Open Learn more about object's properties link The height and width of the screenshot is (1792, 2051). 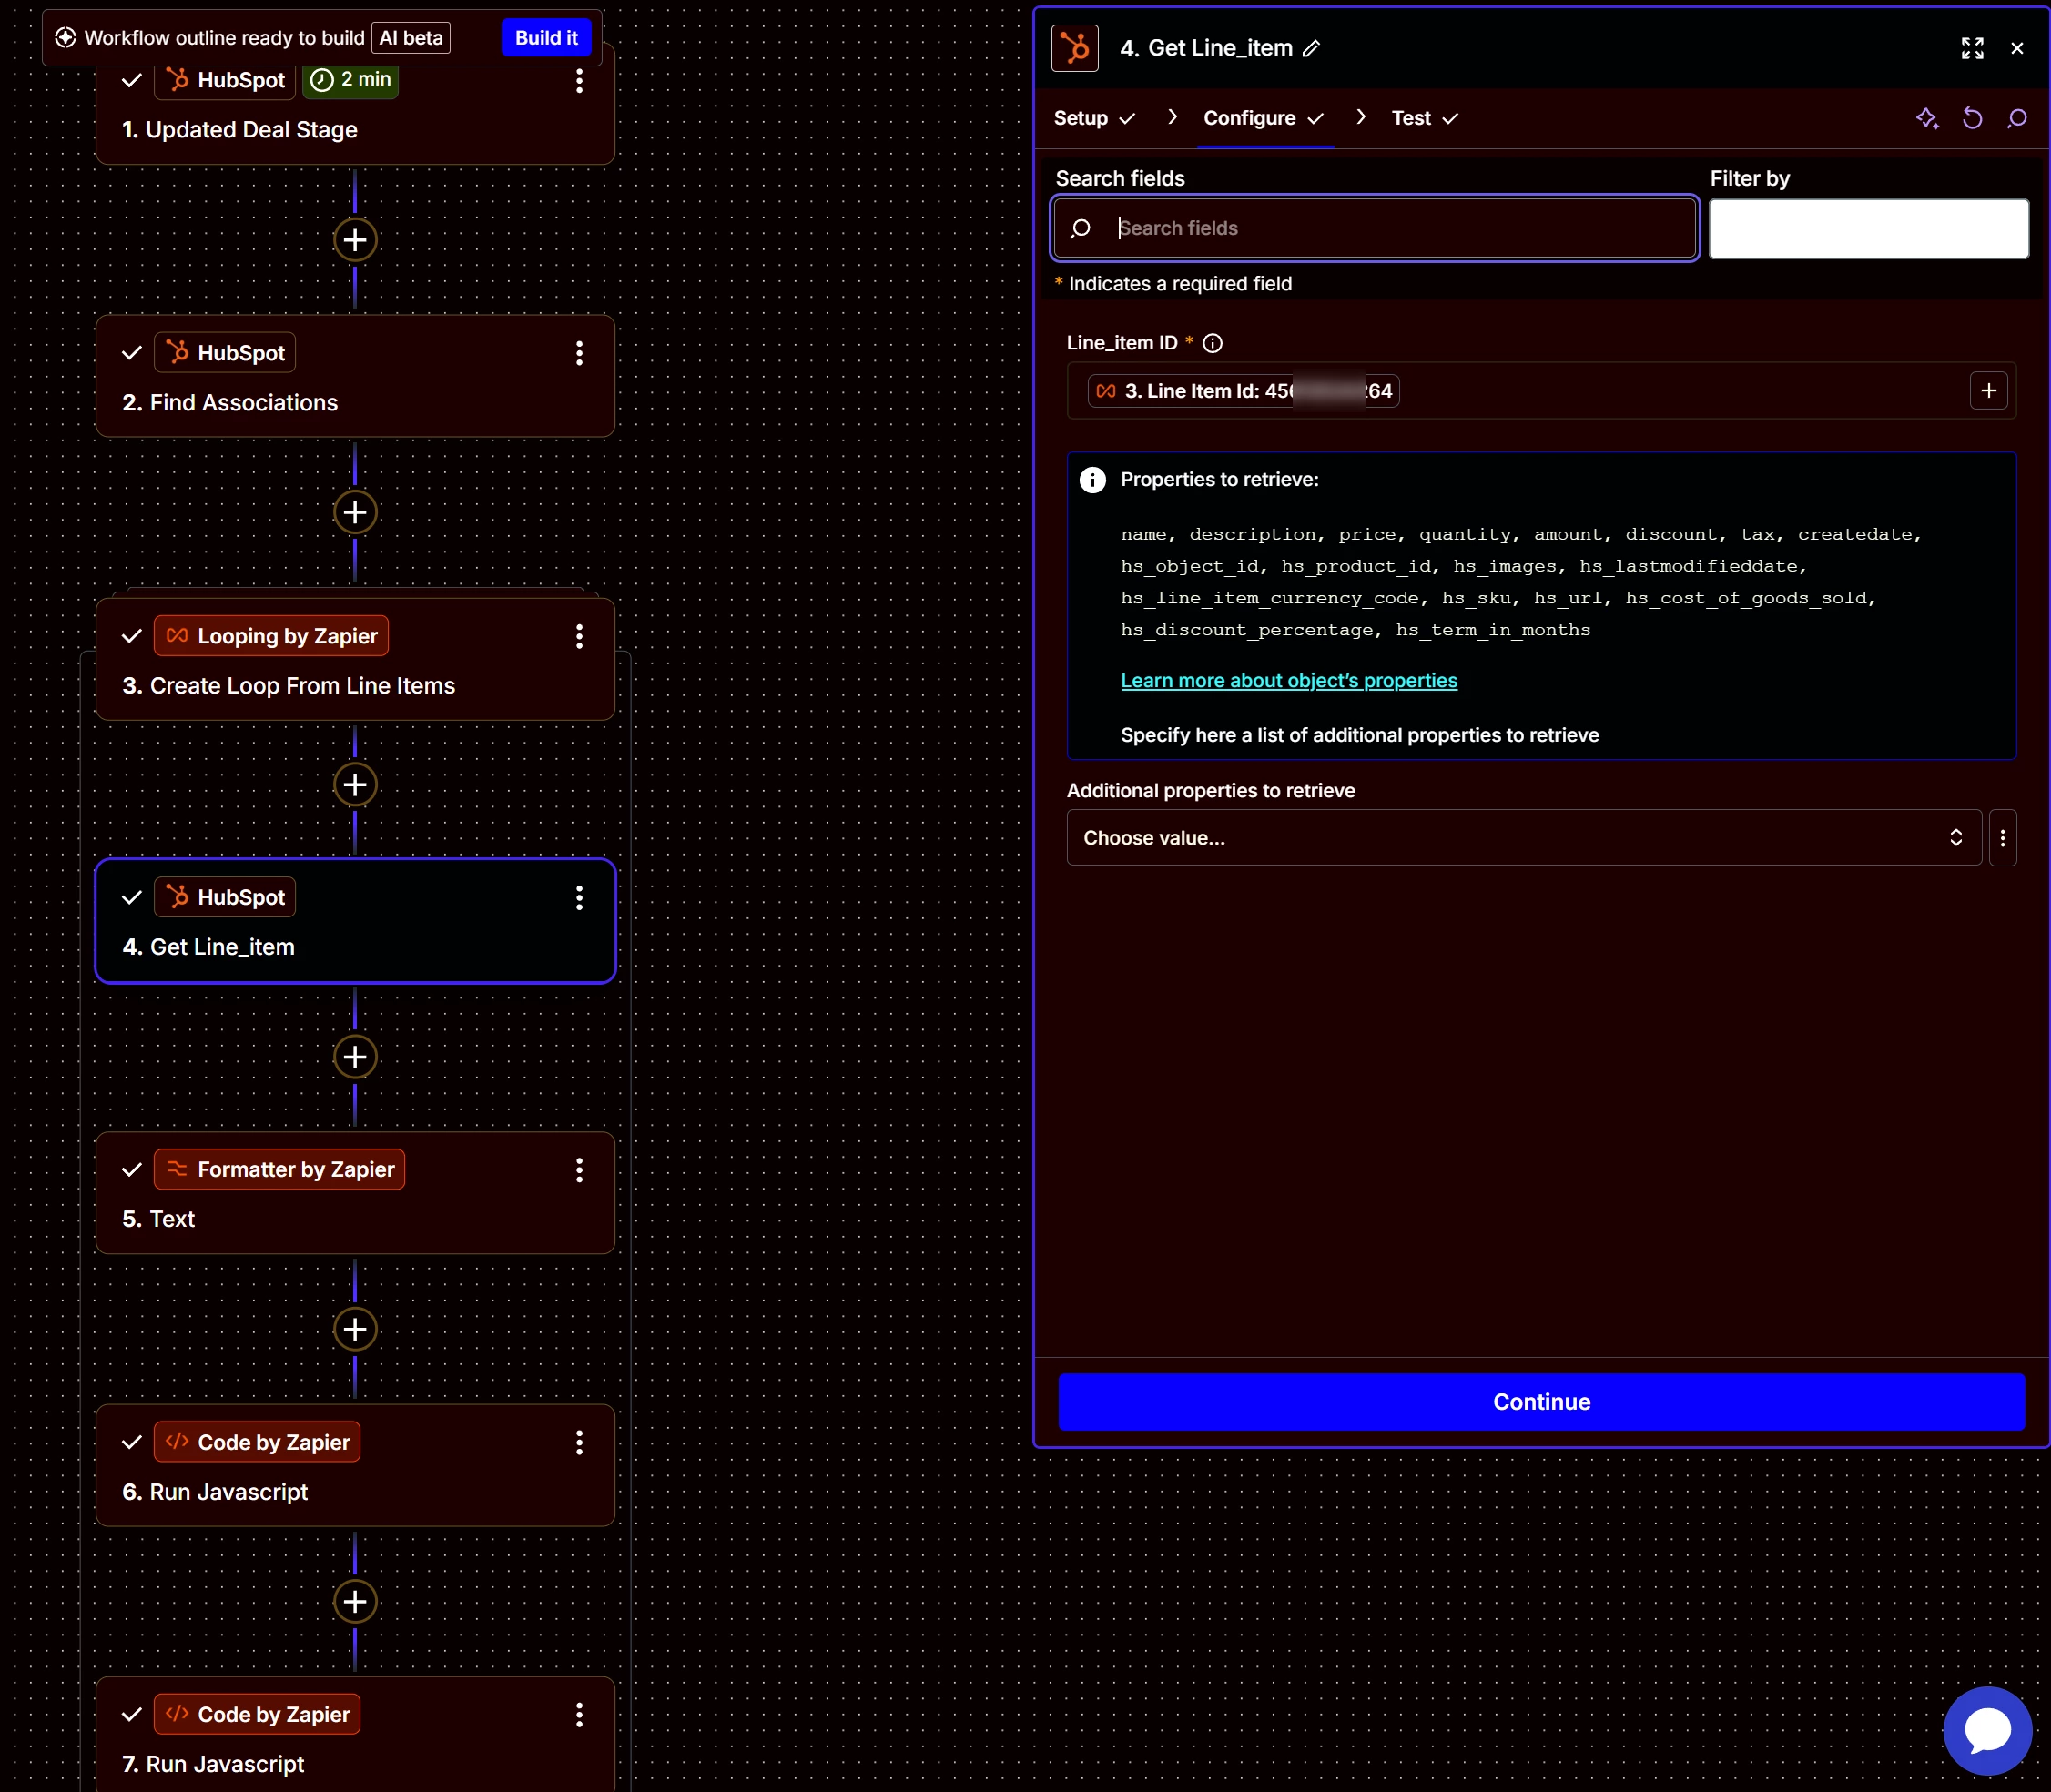coord(1288,681)
